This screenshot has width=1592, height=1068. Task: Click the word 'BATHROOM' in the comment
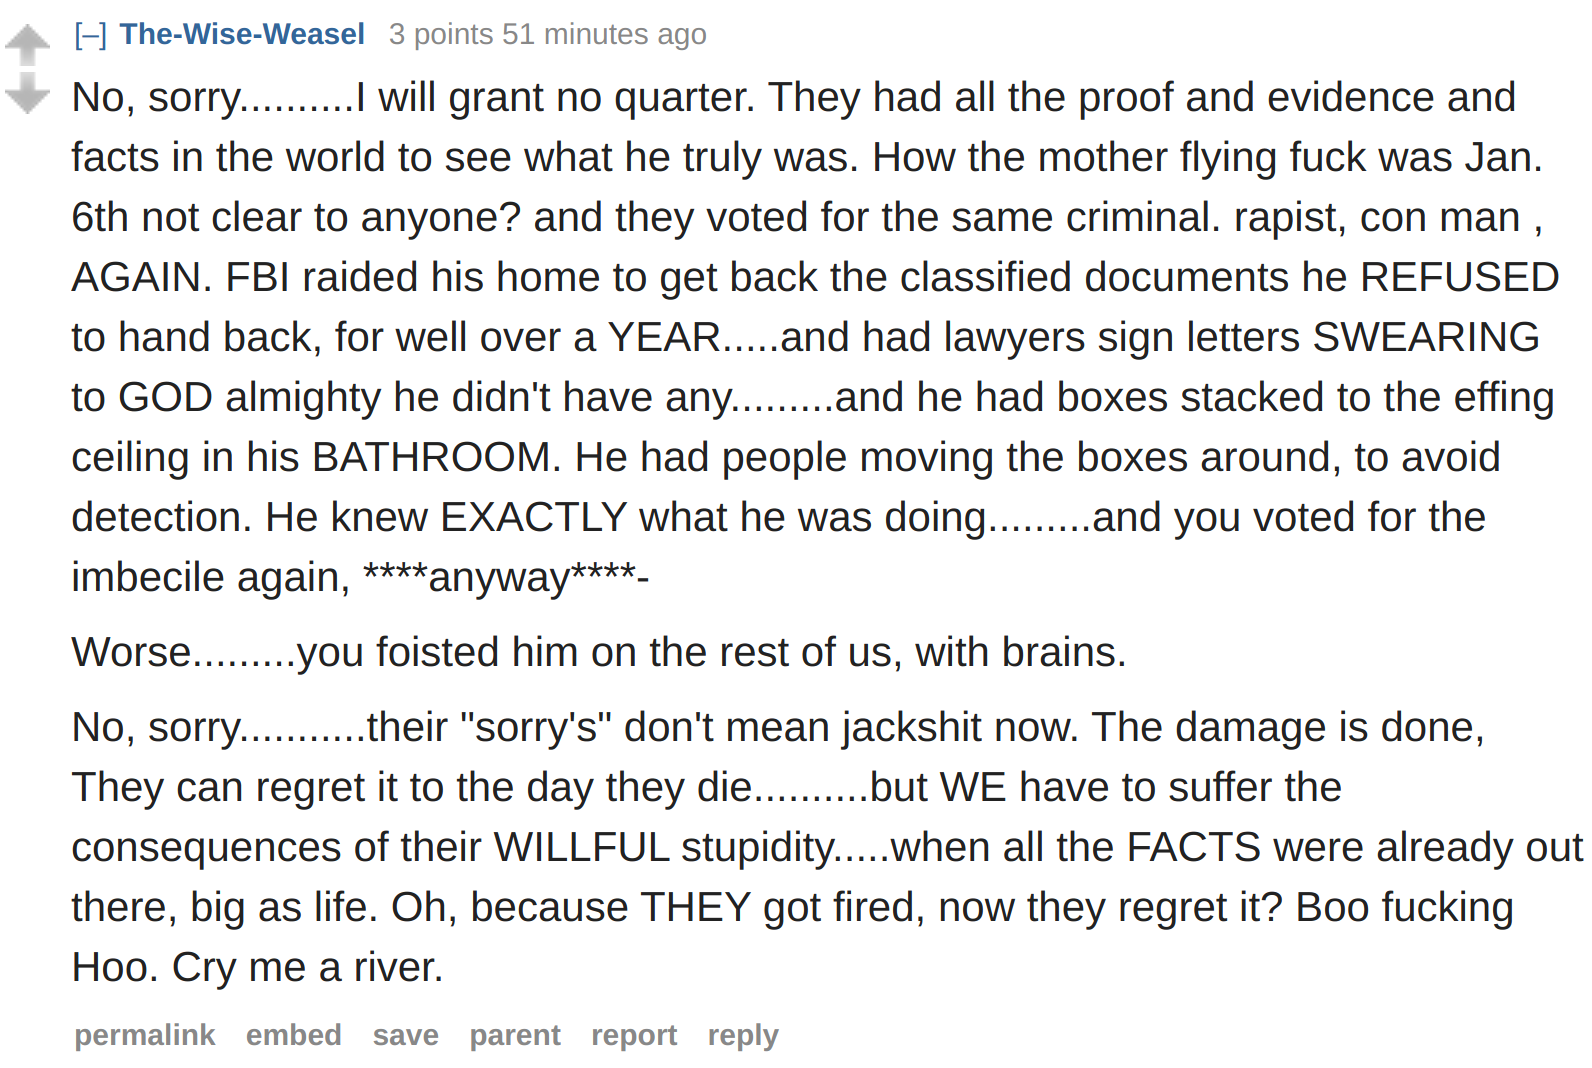click(431, 458)
